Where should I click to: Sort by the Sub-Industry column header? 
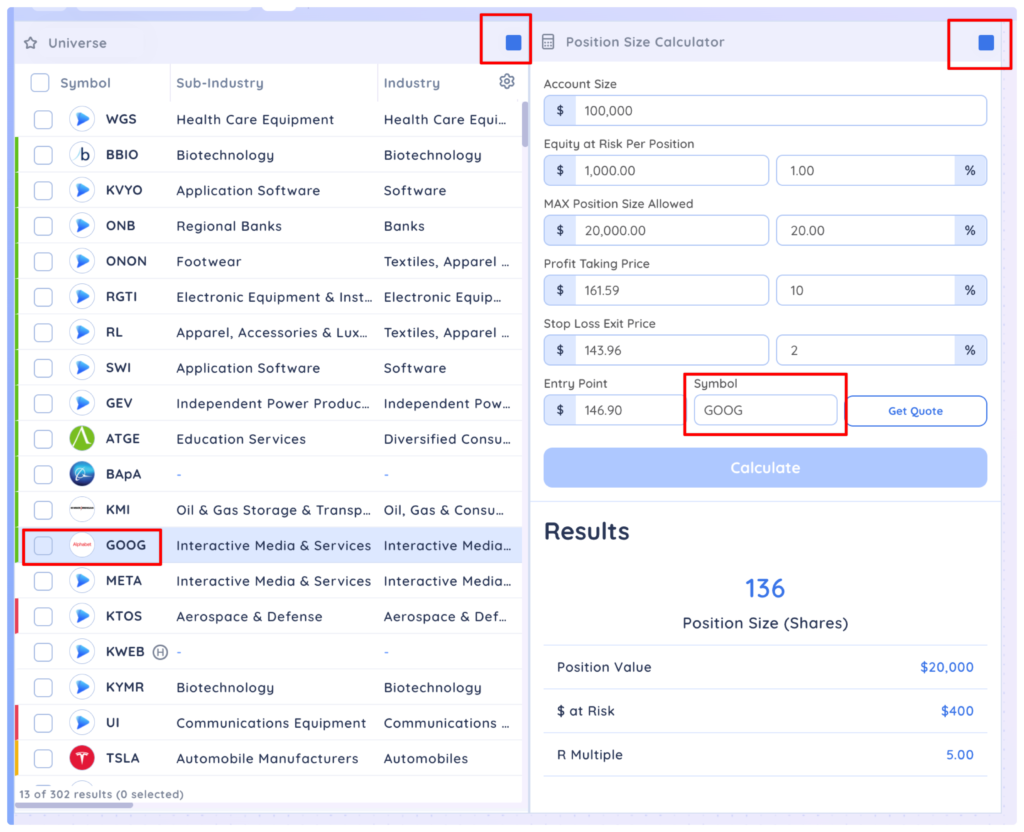[219, 83]
